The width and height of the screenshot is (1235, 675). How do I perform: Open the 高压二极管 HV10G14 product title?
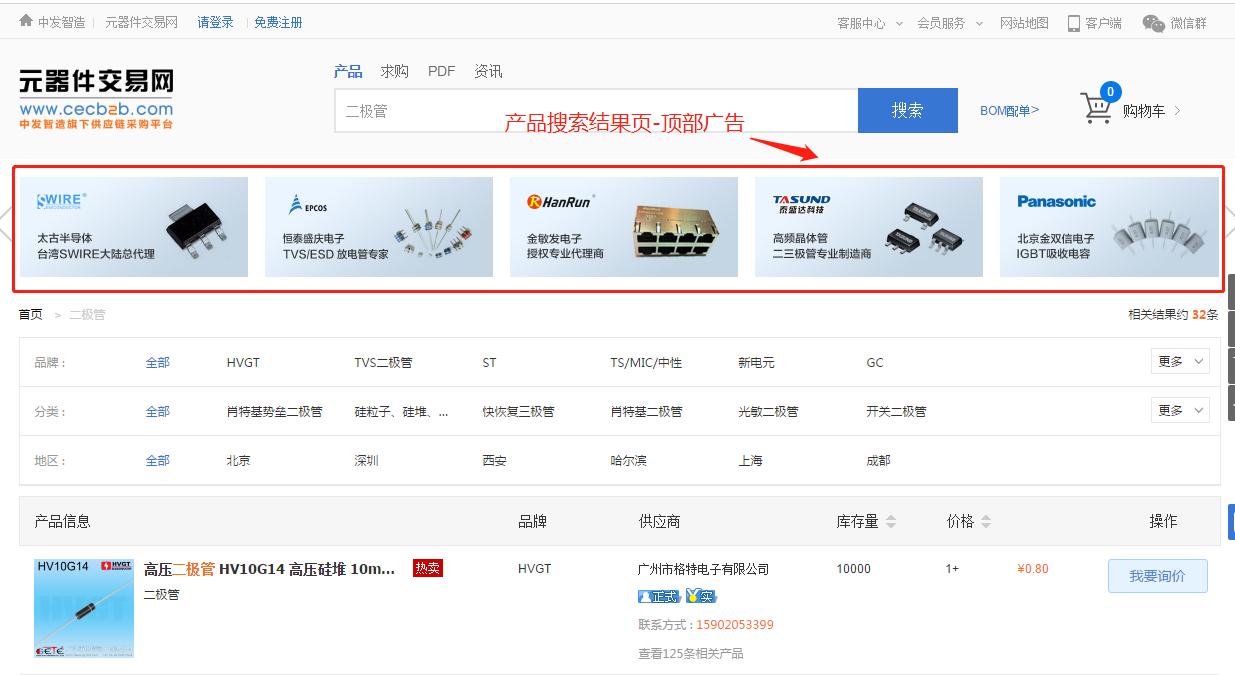click(x=269, y=569)
